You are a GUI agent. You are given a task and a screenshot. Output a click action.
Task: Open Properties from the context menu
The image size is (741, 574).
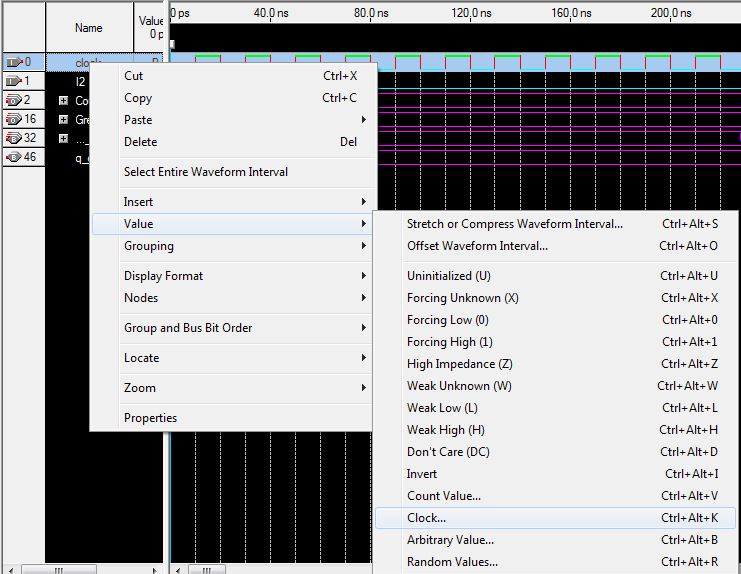151,418
